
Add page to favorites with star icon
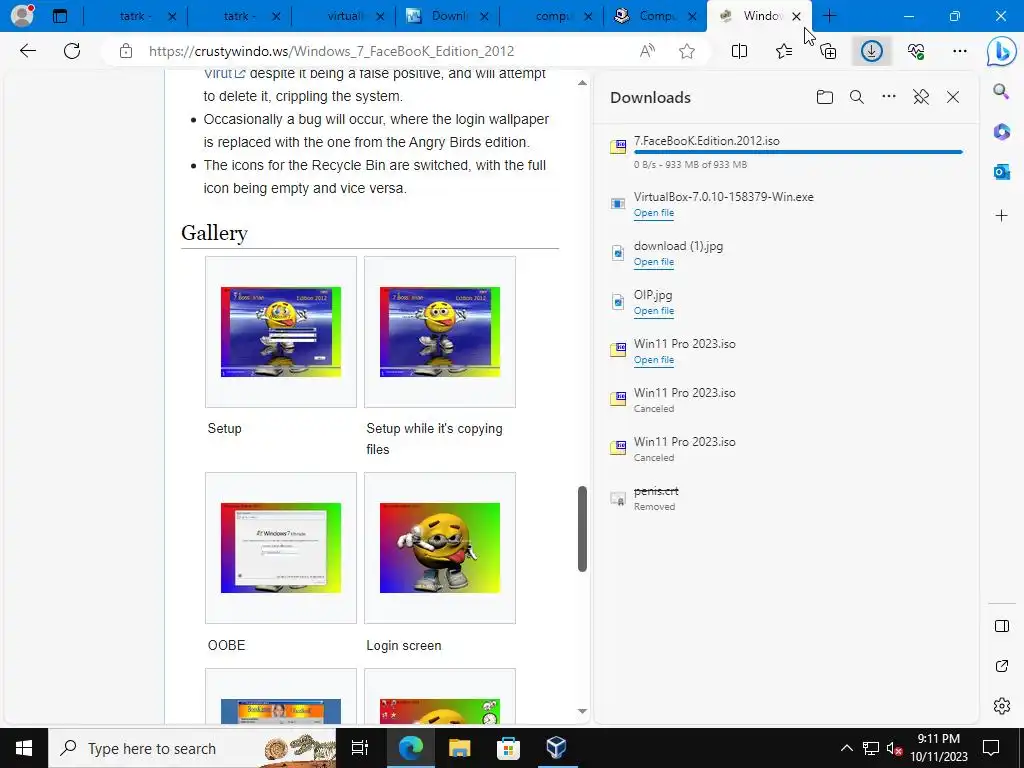click(x=686, y=51)
